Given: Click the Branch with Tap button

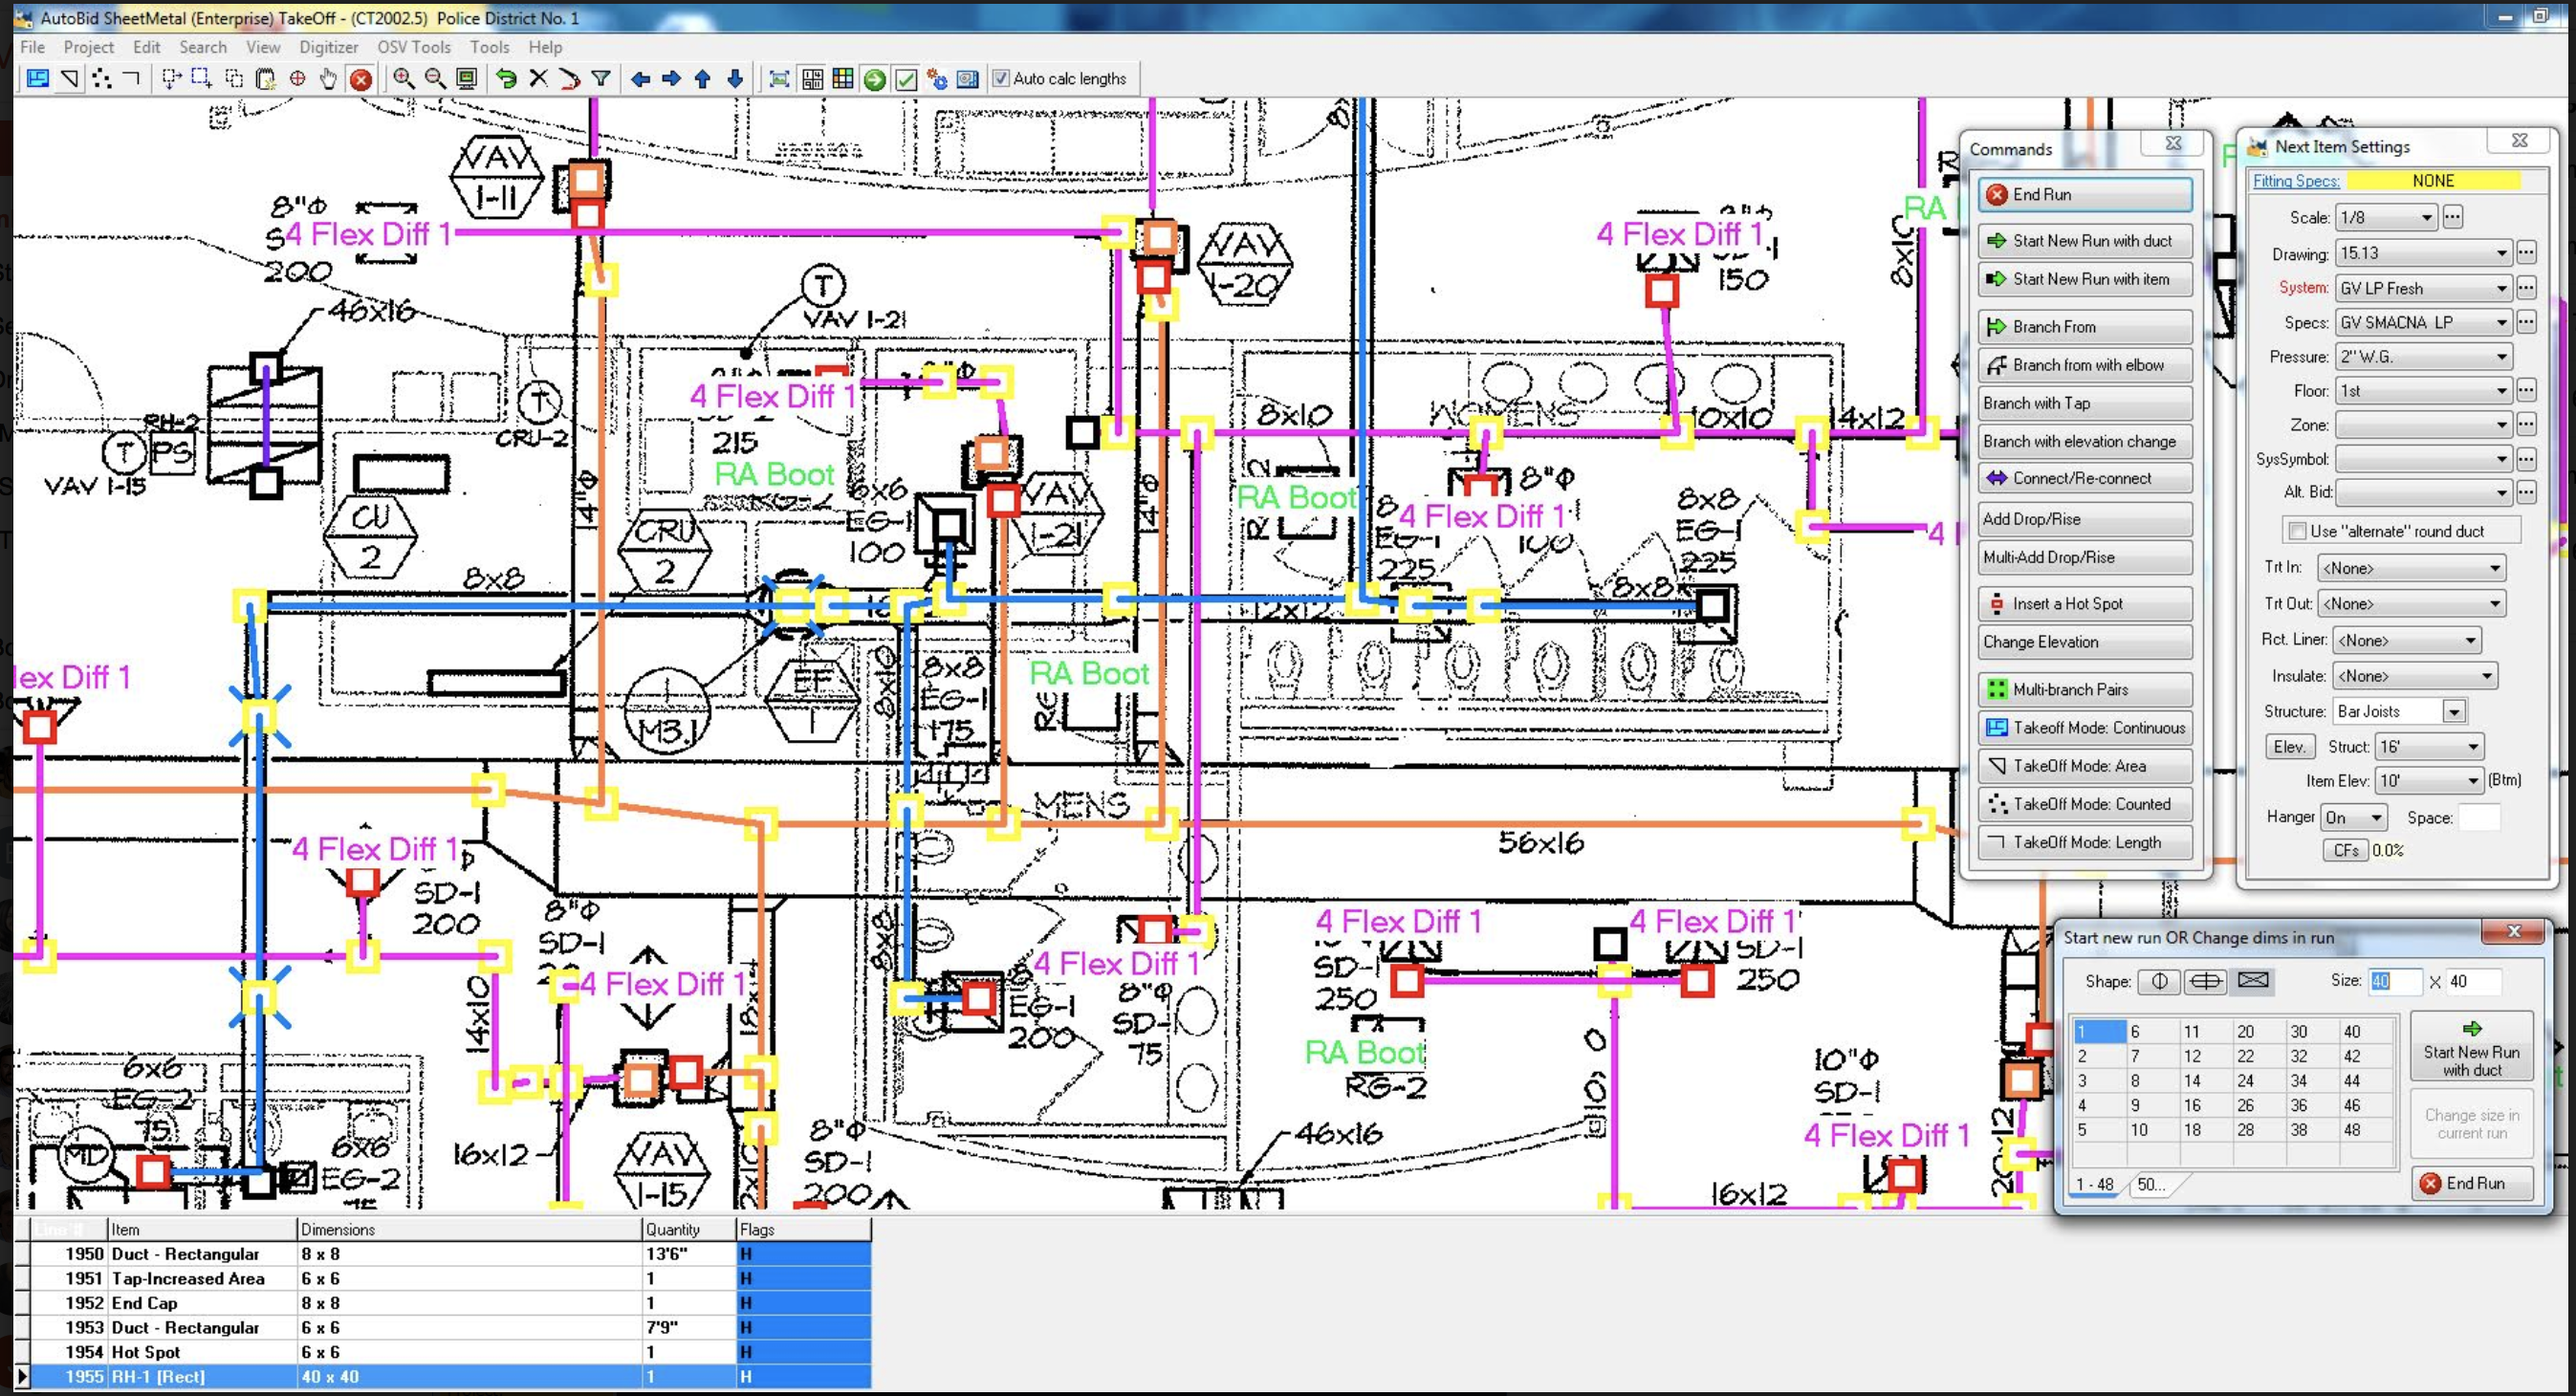Looking at the screenshot, I should [2084, 403].
